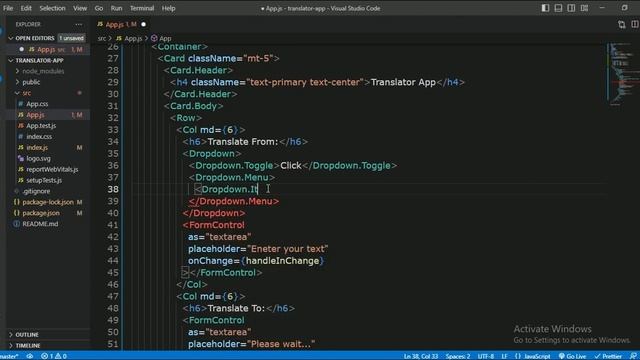Open the File menu
This screenshot has height=360, width=640.
click(8, 8)
